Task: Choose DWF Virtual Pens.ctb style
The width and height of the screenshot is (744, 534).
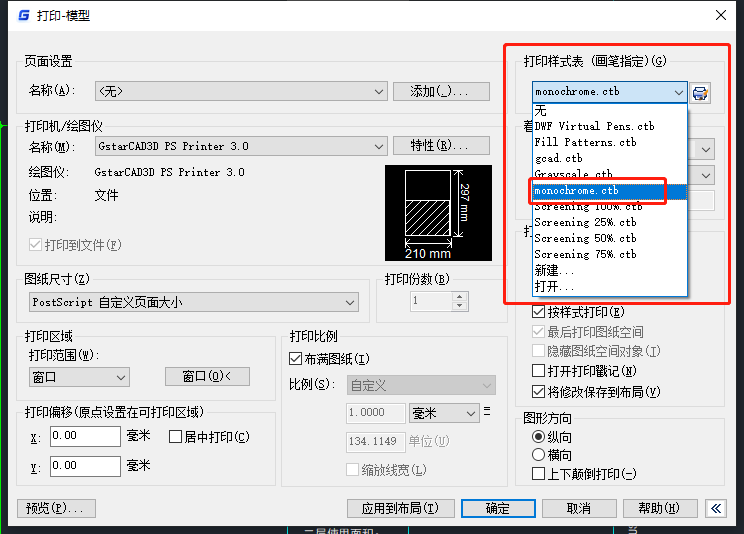Action: click(609, 126)
